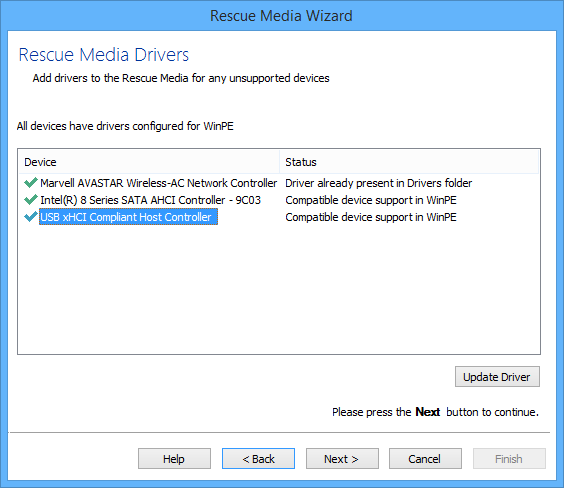
Task: Click the Device column header
Action: click(149, 162)
